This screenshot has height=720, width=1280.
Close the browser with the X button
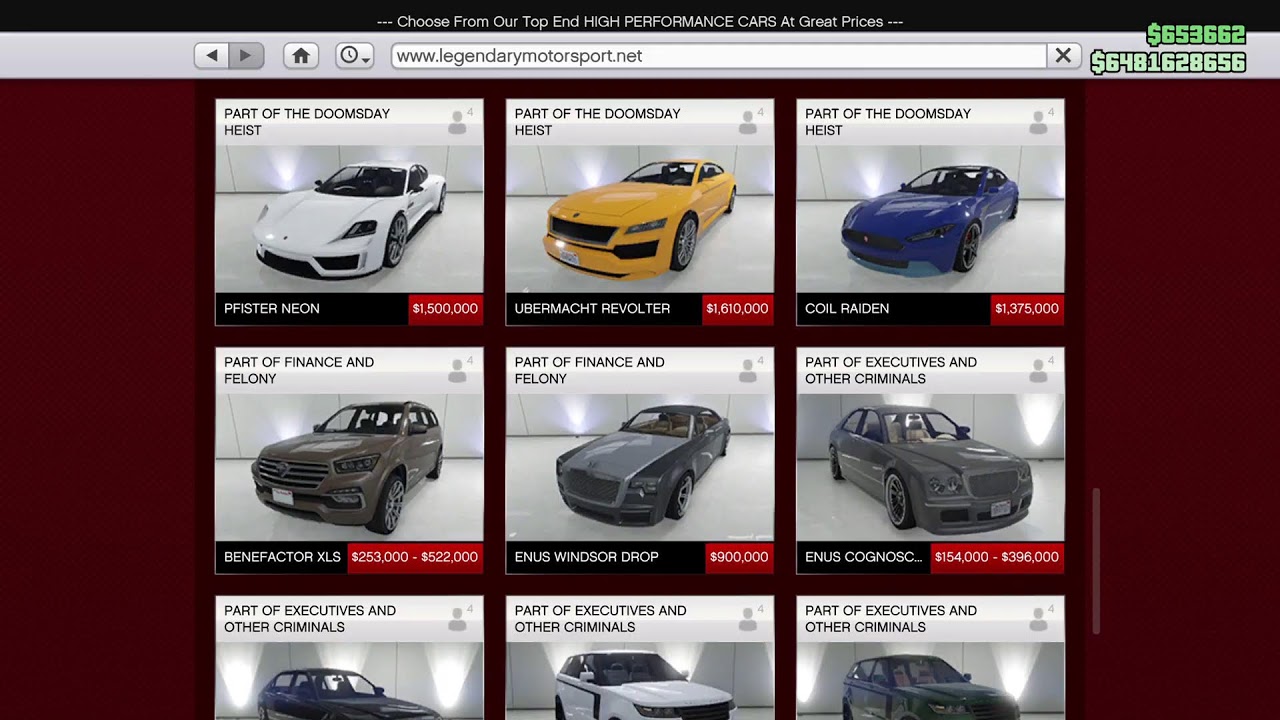point(1063,56)
